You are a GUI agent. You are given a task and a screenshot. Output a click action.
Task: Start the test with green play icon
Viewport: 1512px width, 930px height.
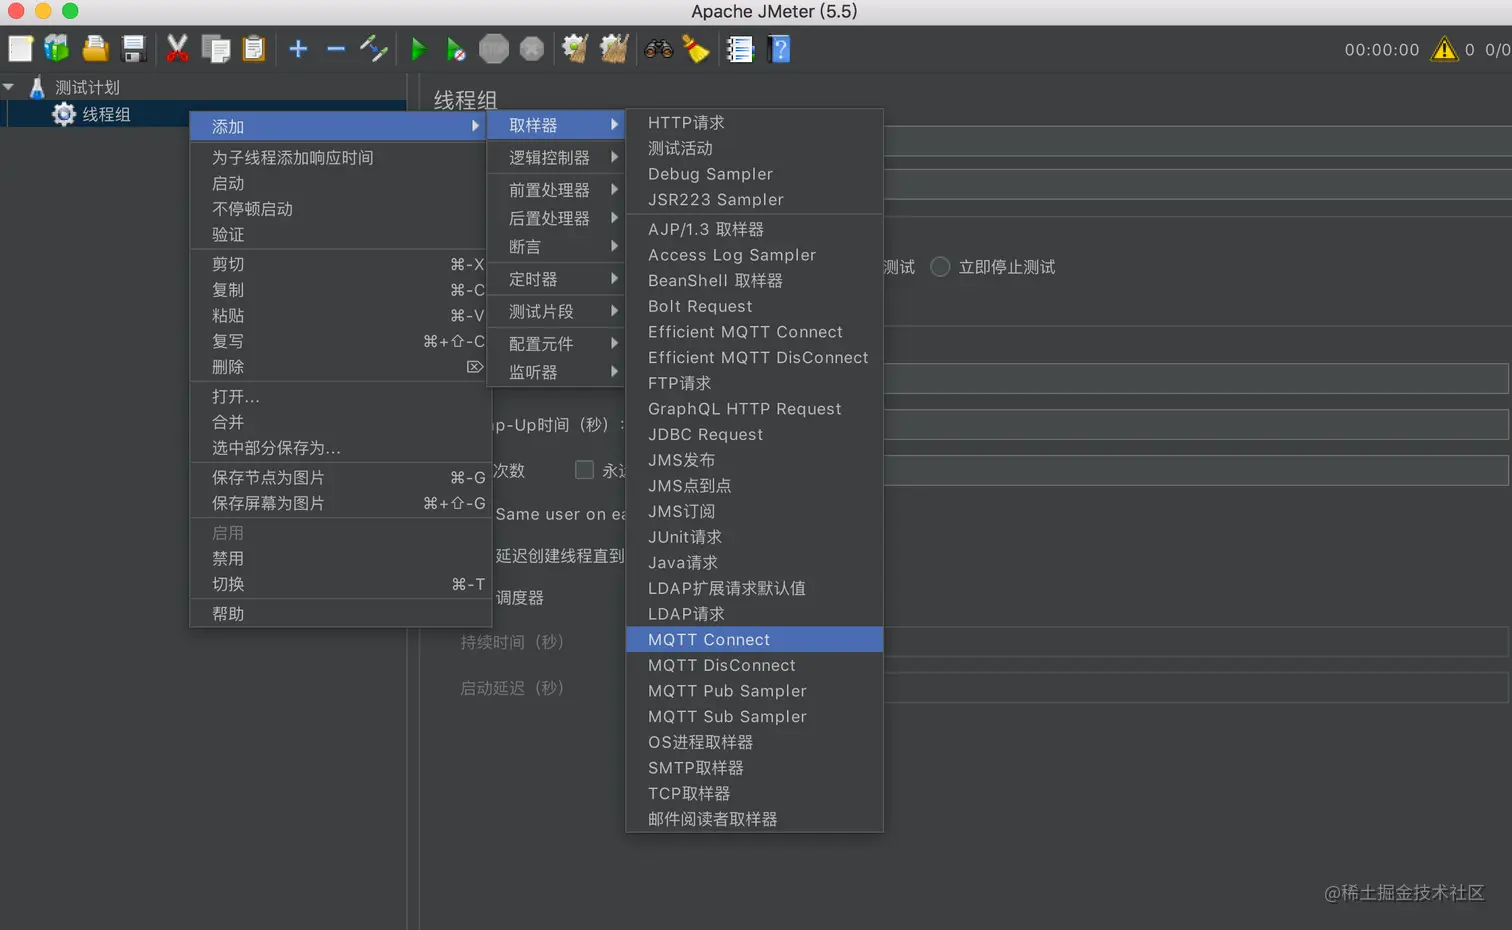tap(418, 49)
